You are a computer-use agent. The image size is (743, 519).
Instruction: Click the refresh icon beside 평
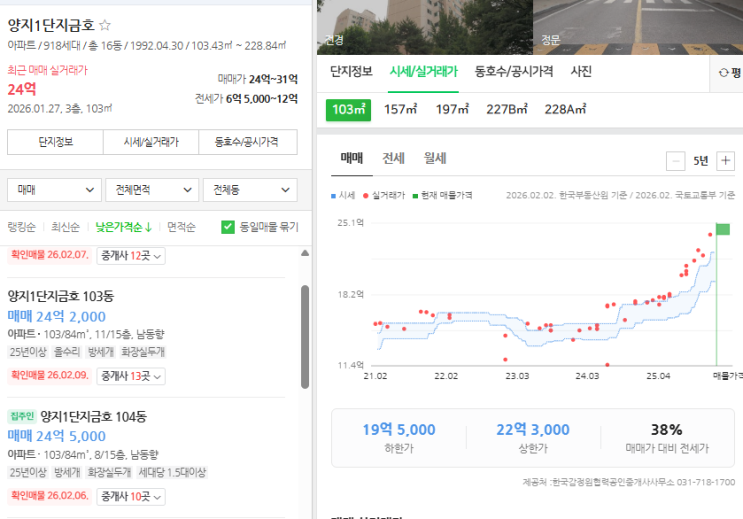pyautogui.click(x=723, y=73)
